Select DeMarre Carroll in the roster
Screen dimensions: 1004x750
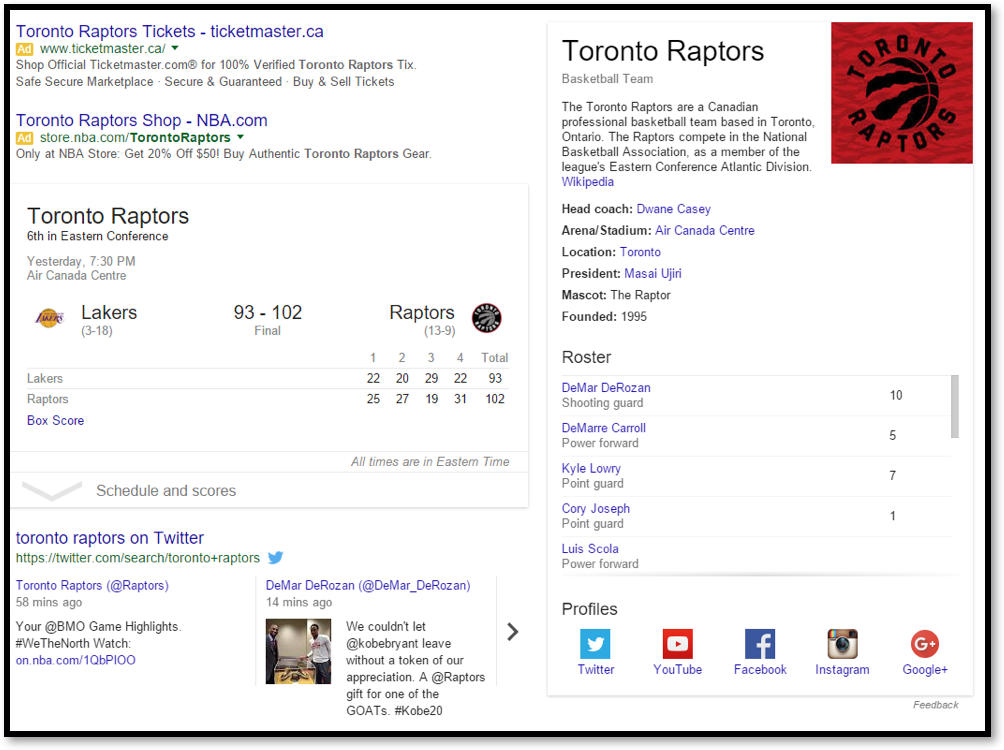(x=603, y=428)
